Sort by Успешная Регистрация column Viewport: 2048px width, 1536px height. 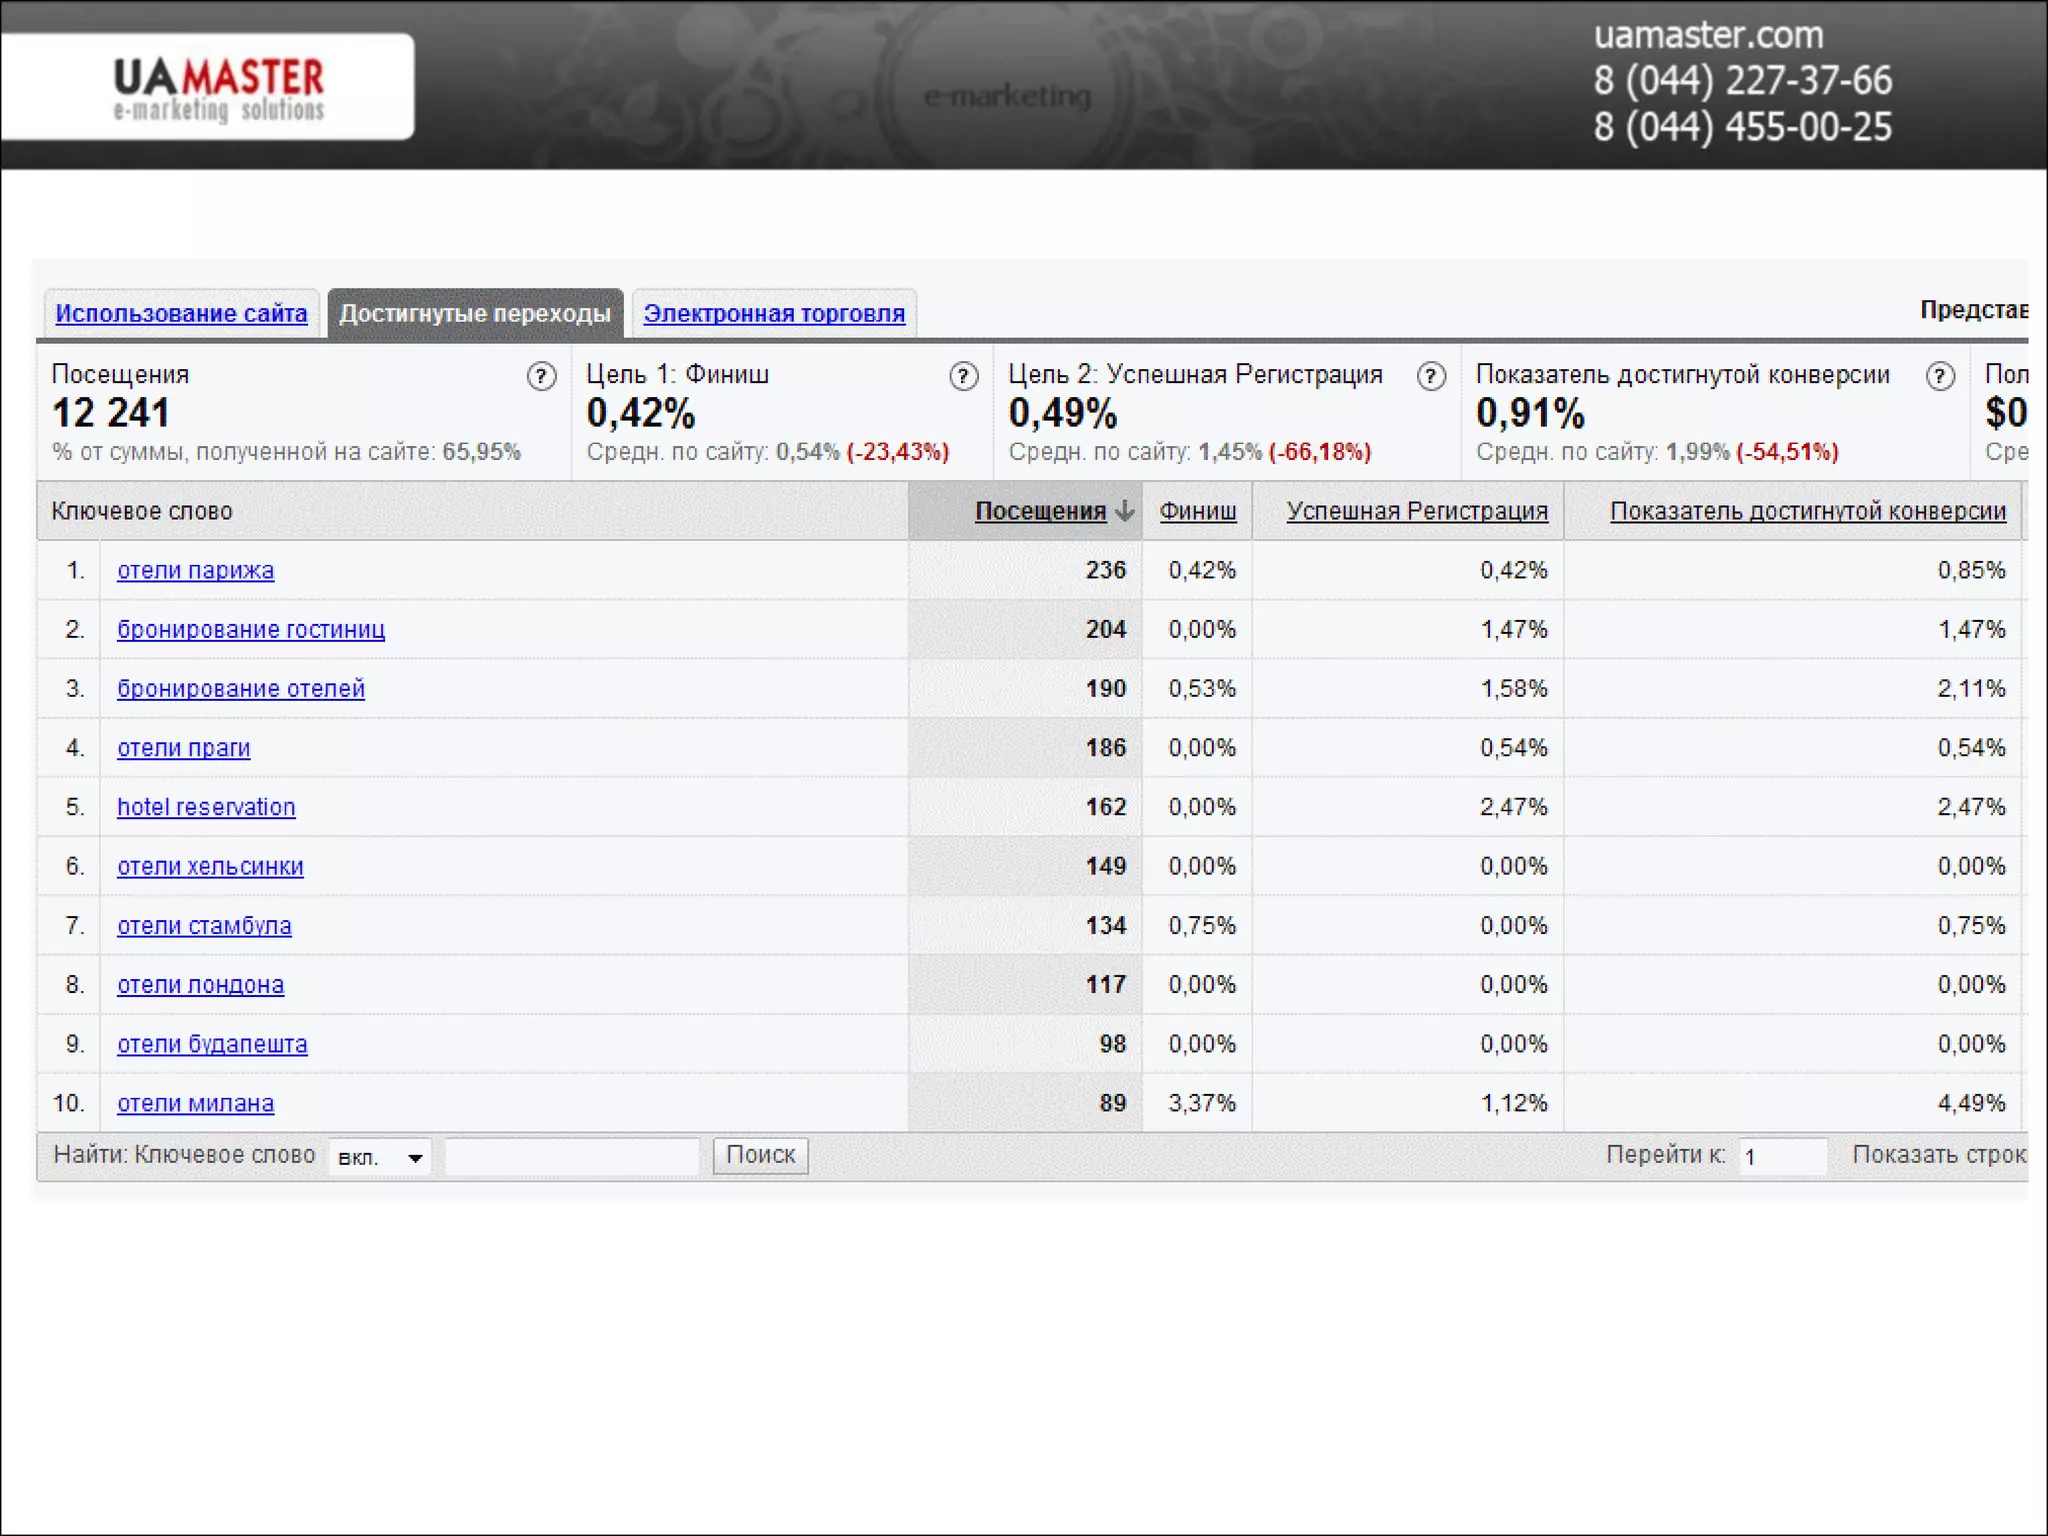coord(1416,511)
